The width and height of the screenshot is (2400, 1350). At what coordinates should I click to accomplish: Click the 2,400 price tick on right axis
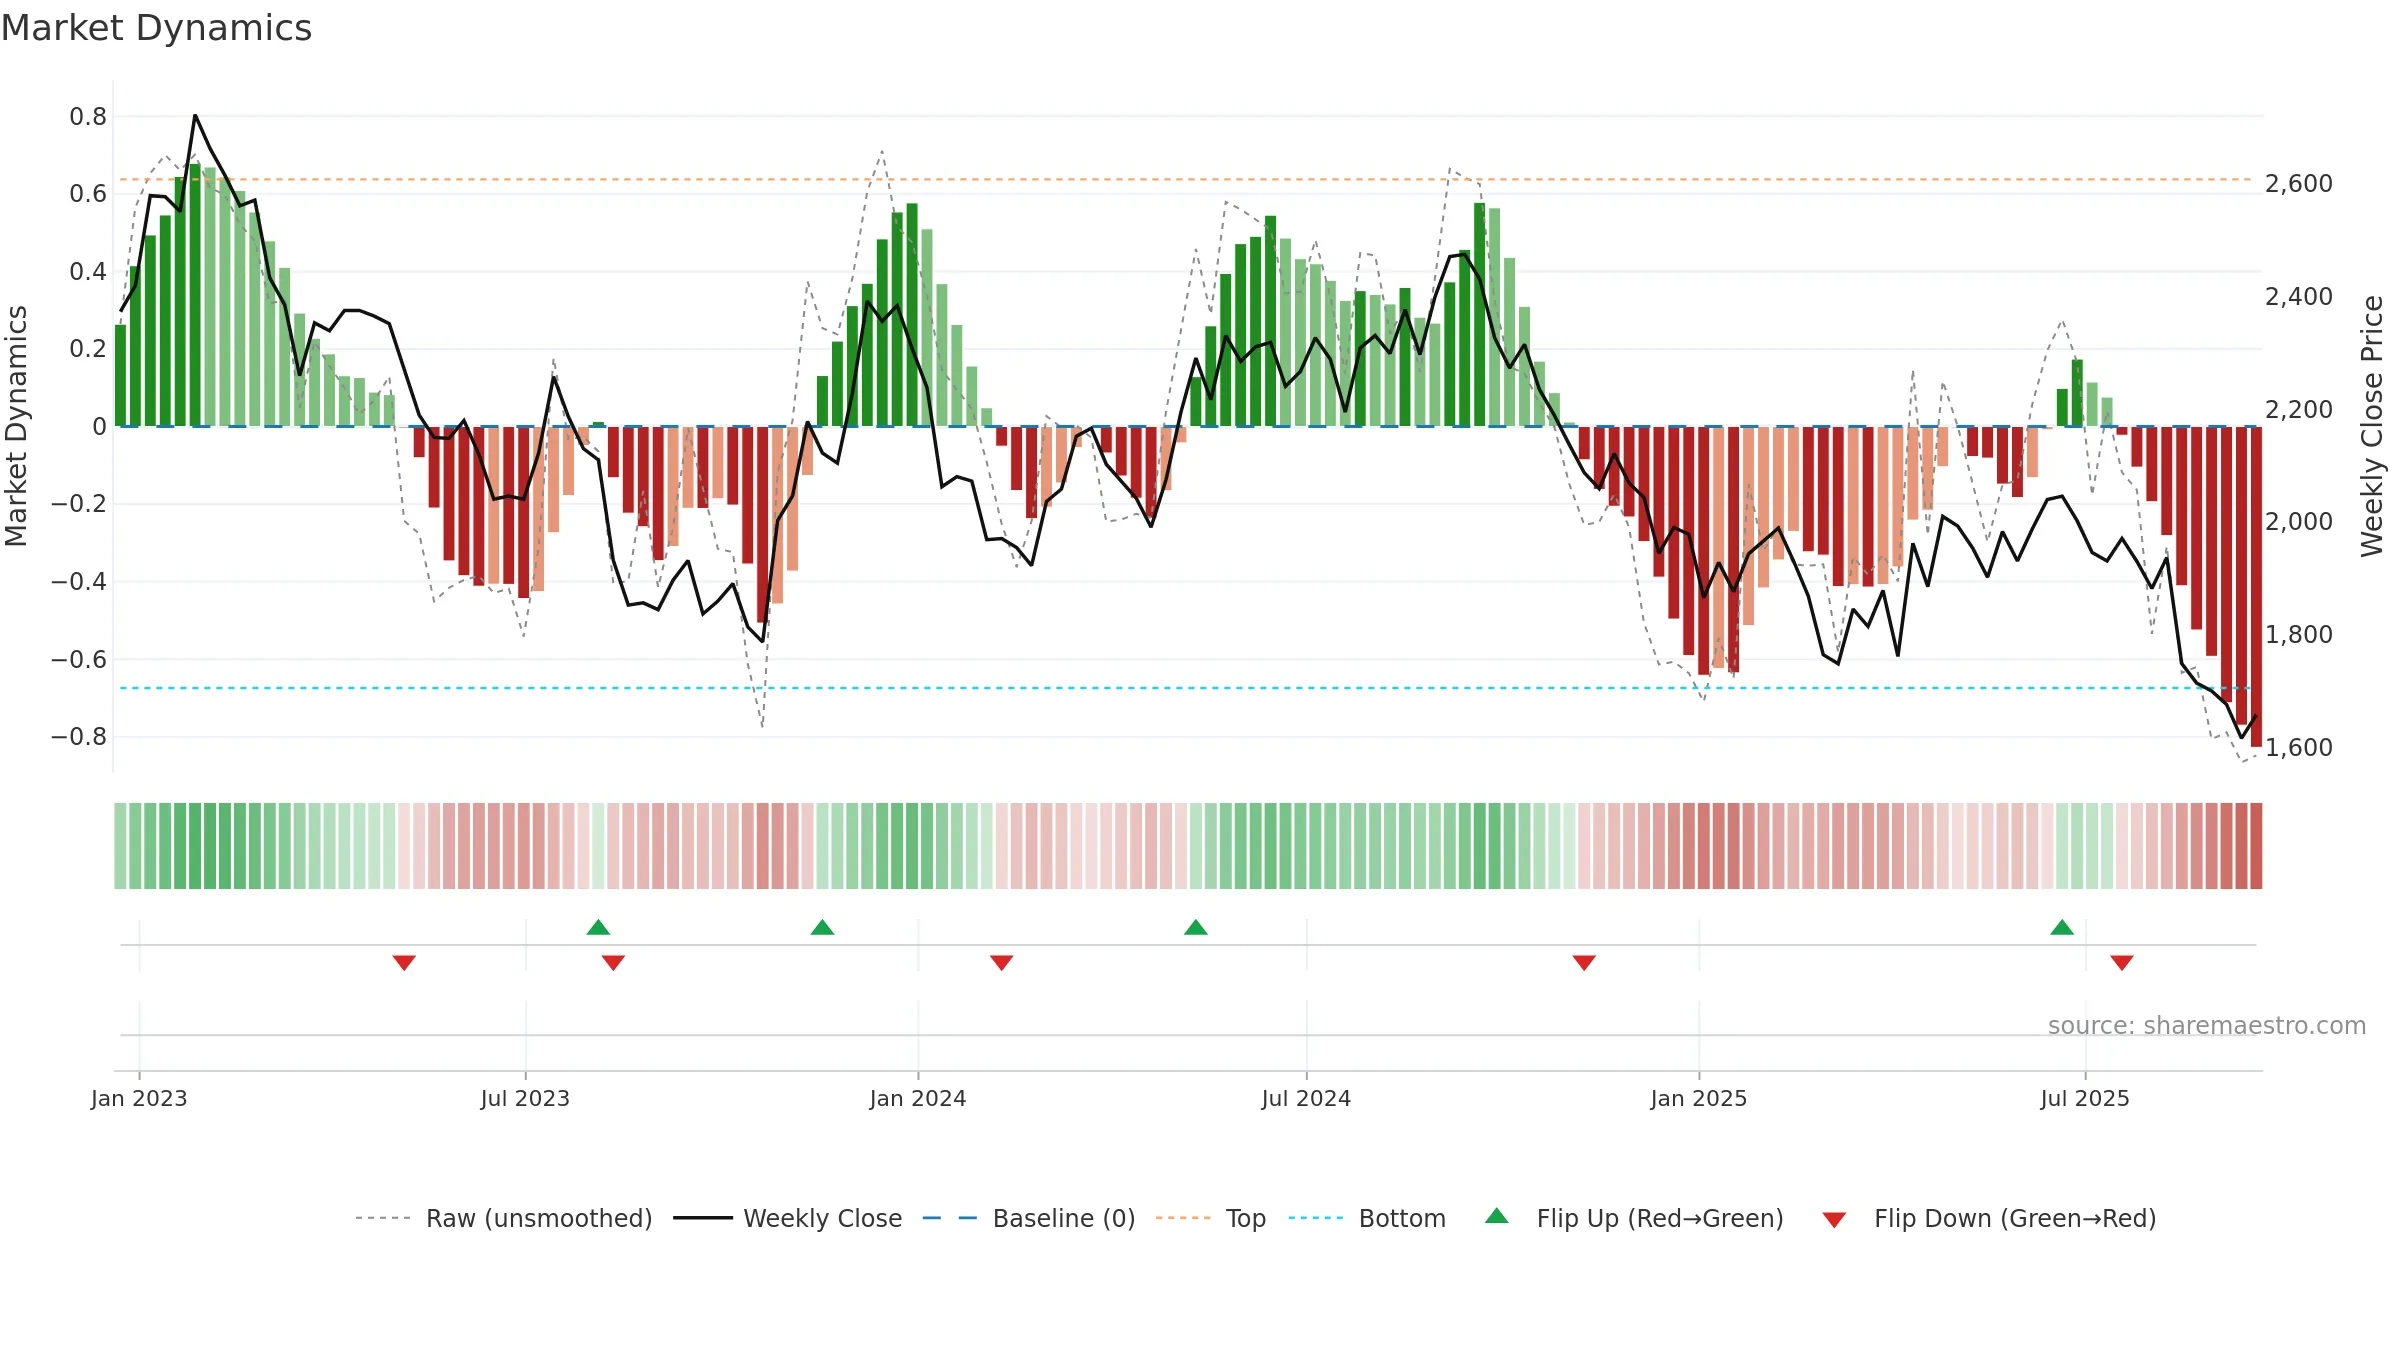point(2299,297)
